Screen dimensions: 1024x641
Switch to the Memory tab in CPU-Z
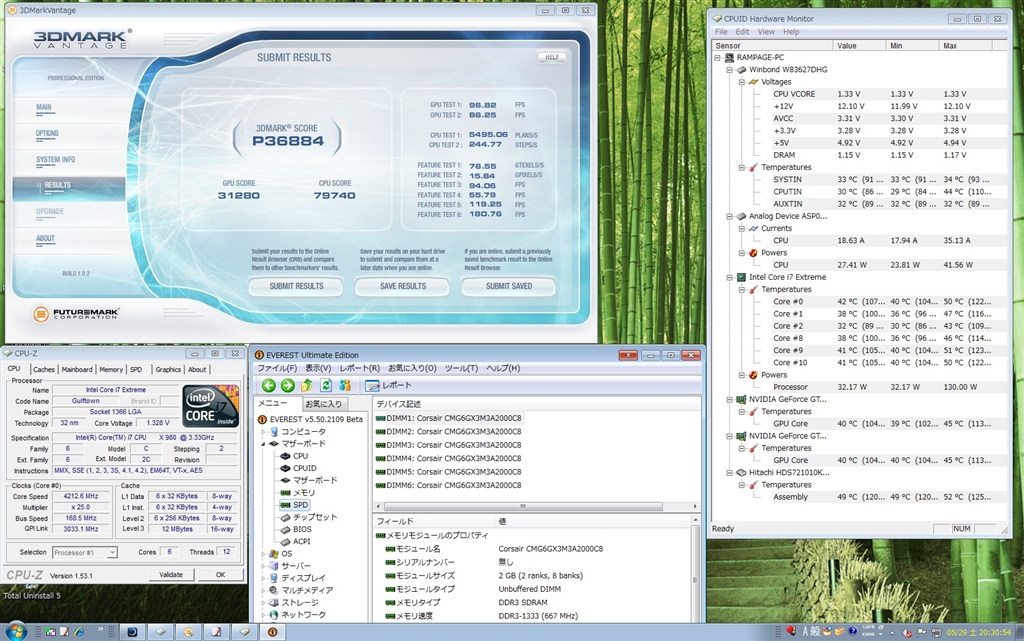click(x=111, y=369)
